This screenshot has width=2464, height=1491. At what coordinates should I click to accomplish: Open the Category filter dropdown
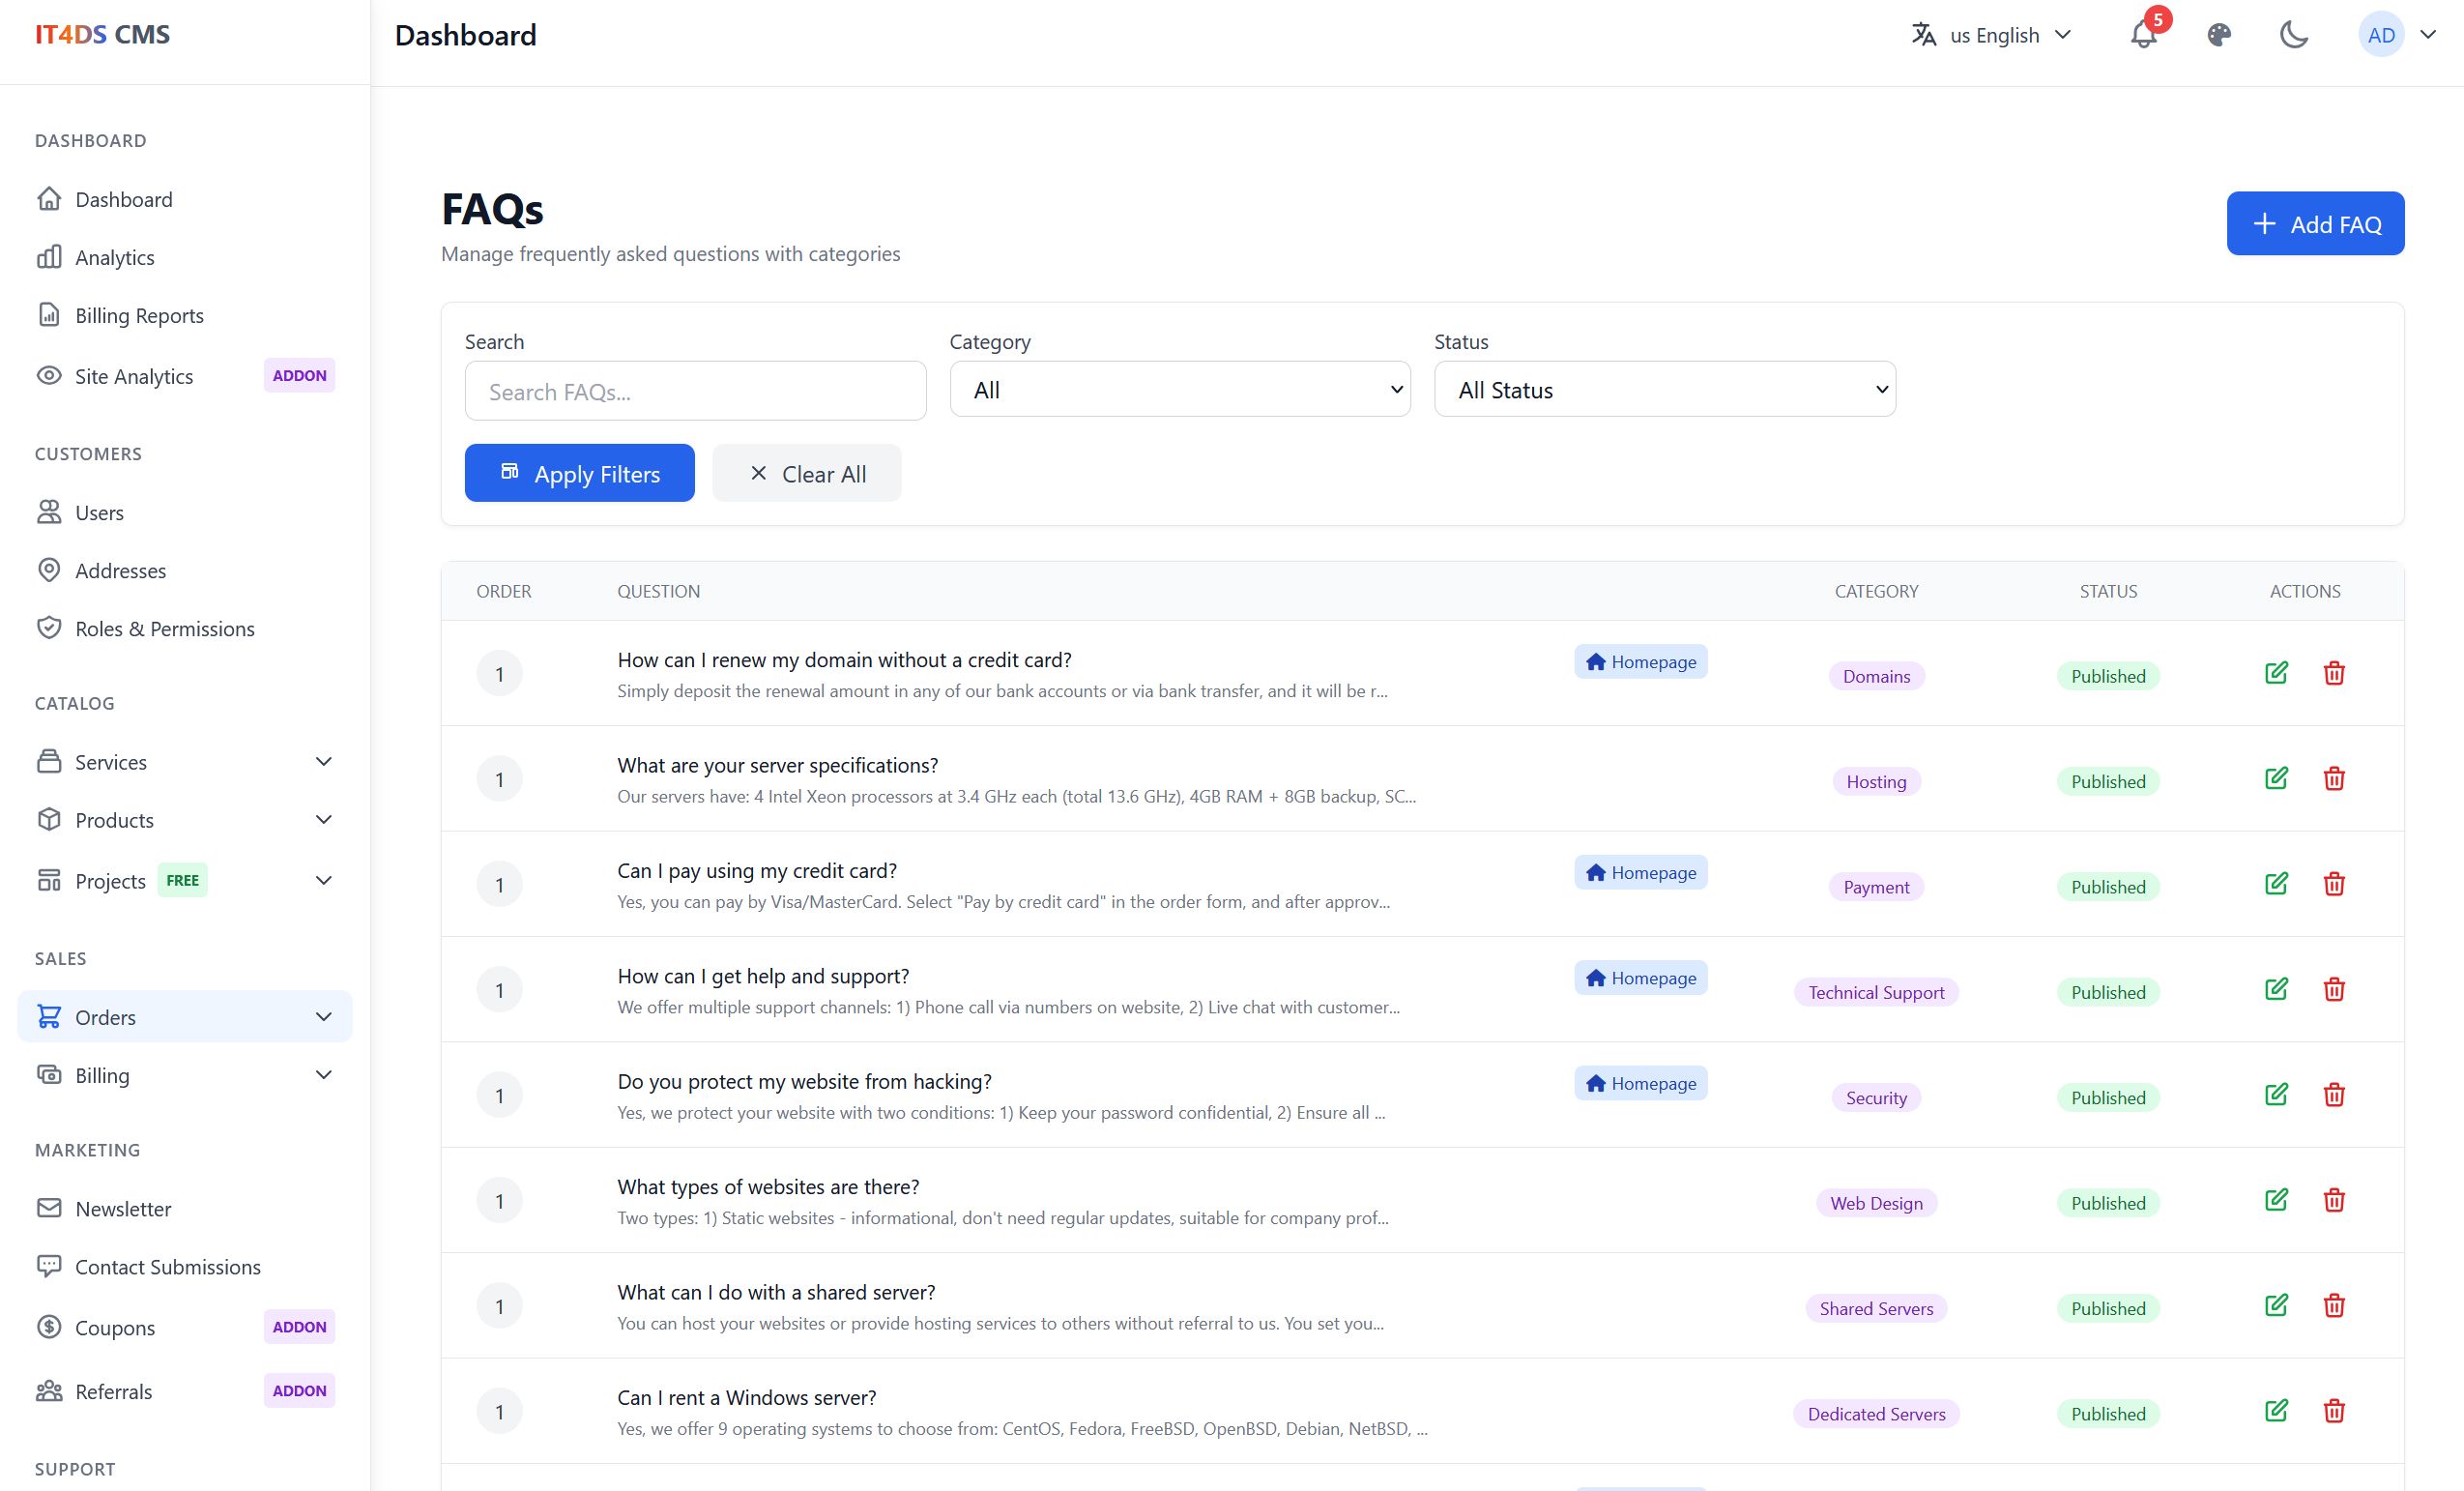1179,390
